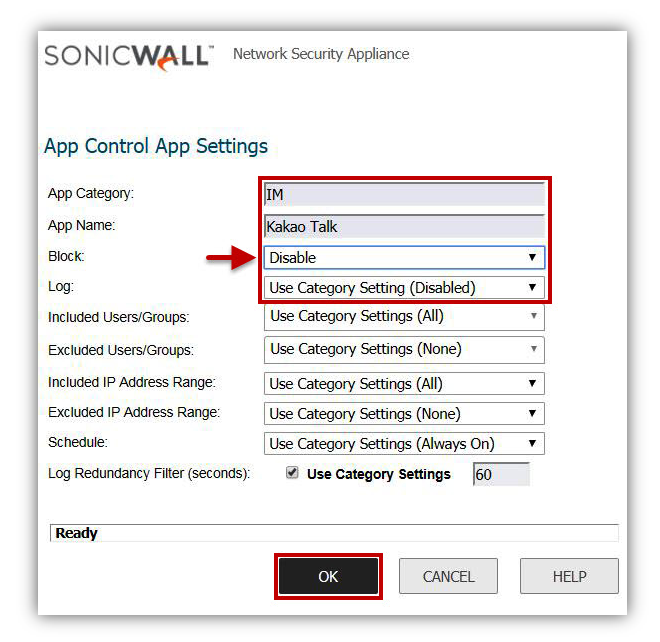Click the HELP button
Image resolution: width=660 pixels, height=642 pixels.
(569, 576)
